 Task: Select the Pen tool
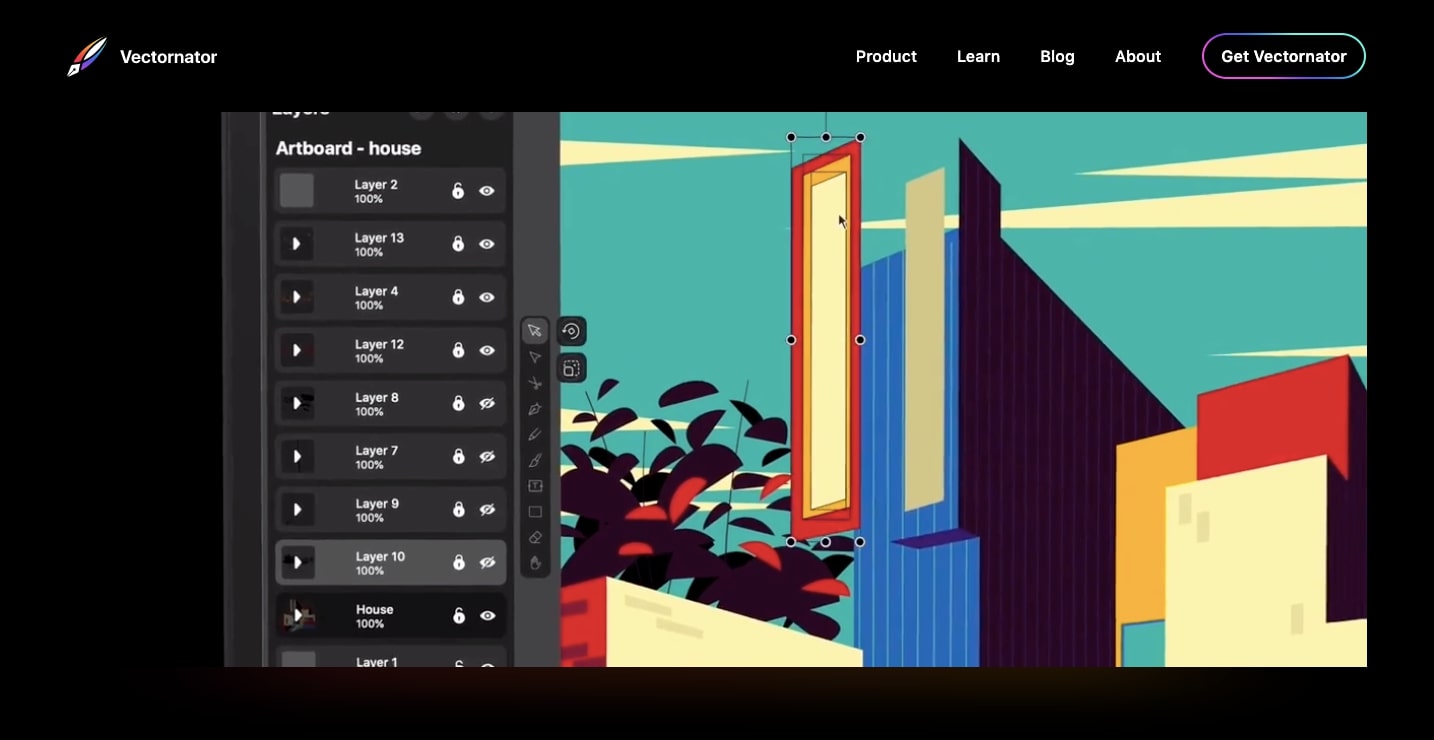tap(535, 409)
